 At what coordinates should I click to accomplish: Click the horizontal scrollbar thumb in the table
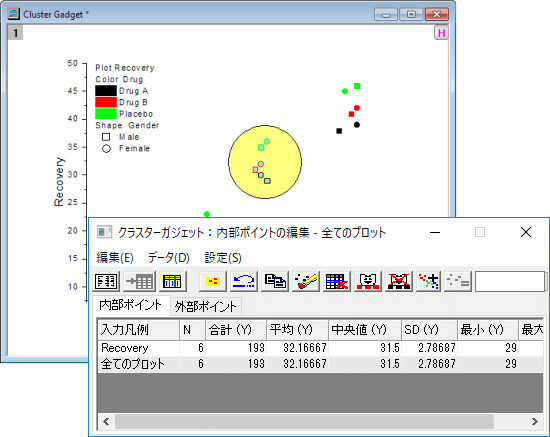[304, 421]
